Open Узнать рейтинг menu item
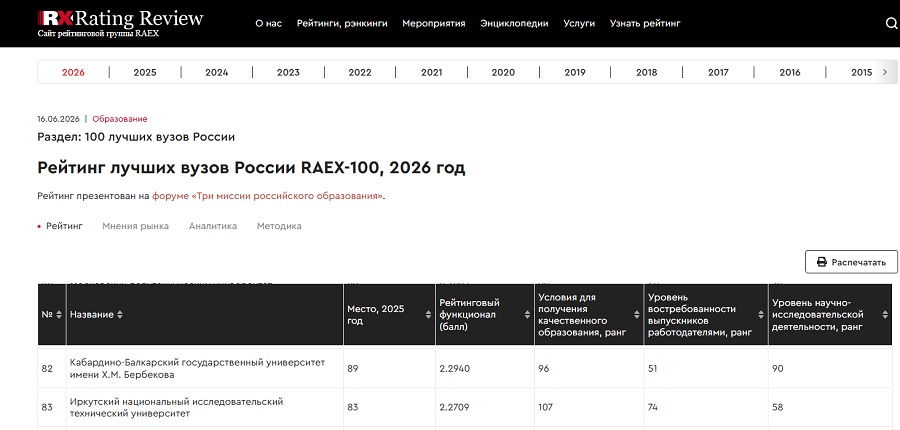The height and width of the screenshot is (430, 900). pyautogui.click(x=645, y=24)
